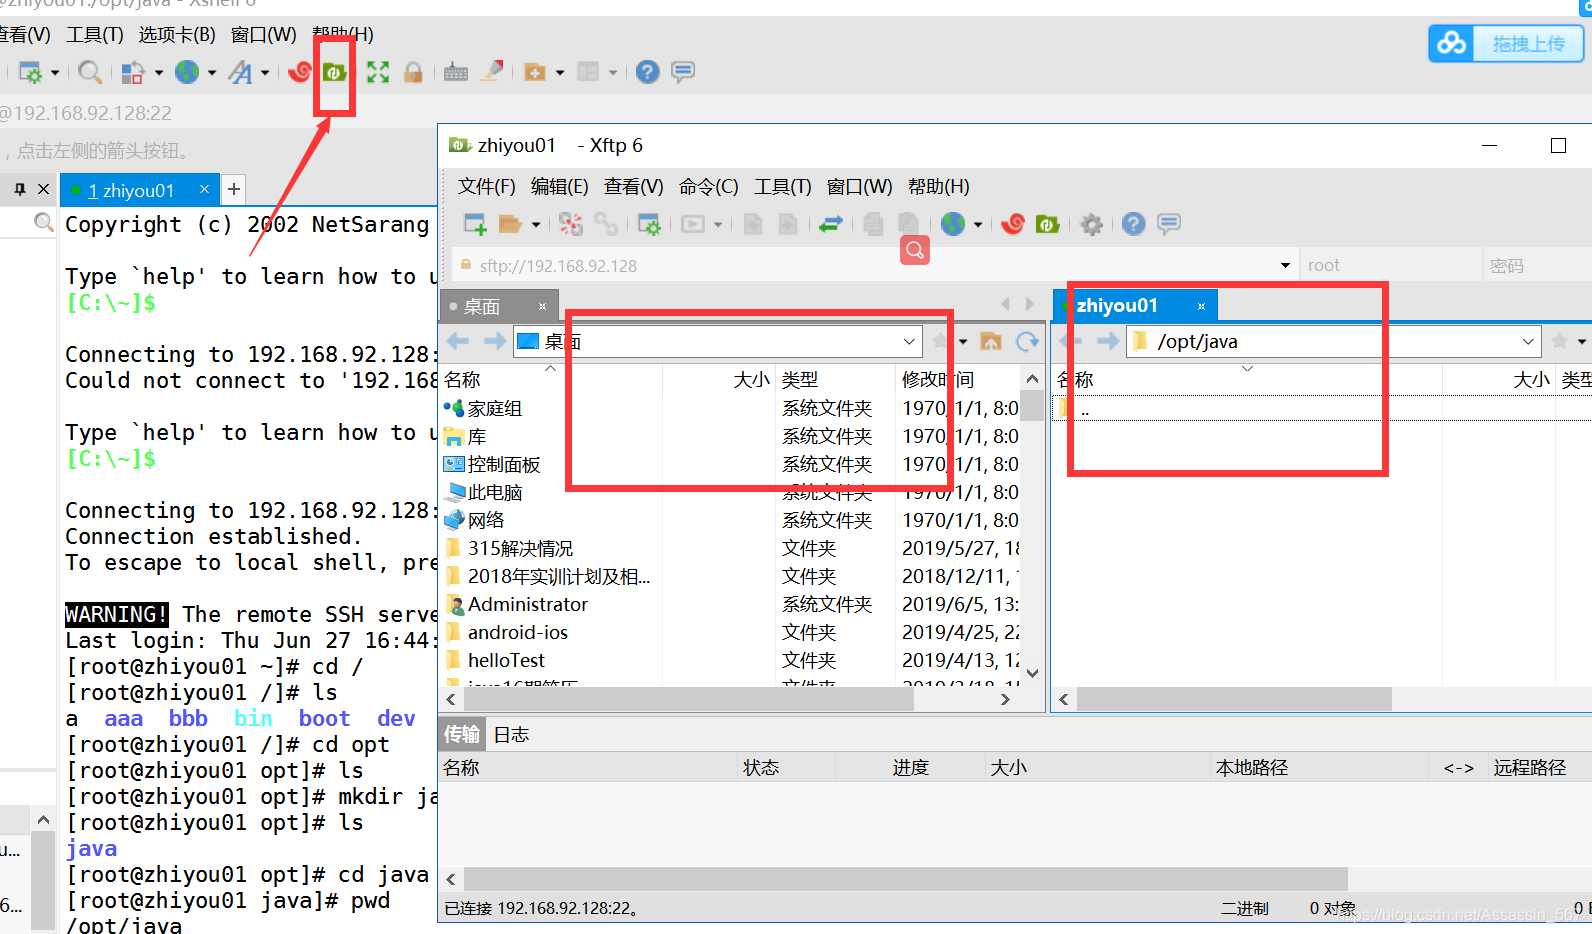Add a new Xshell tab with plus button

point(233,189)
